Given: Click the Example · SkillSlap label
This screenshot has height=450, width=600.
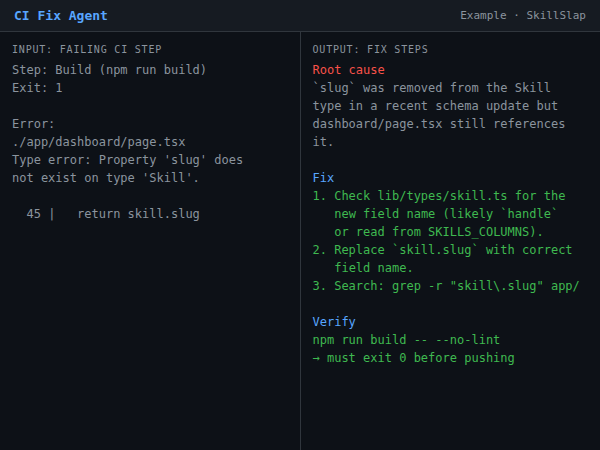Looking at the screenshot, I should click(x=523, y=16).
